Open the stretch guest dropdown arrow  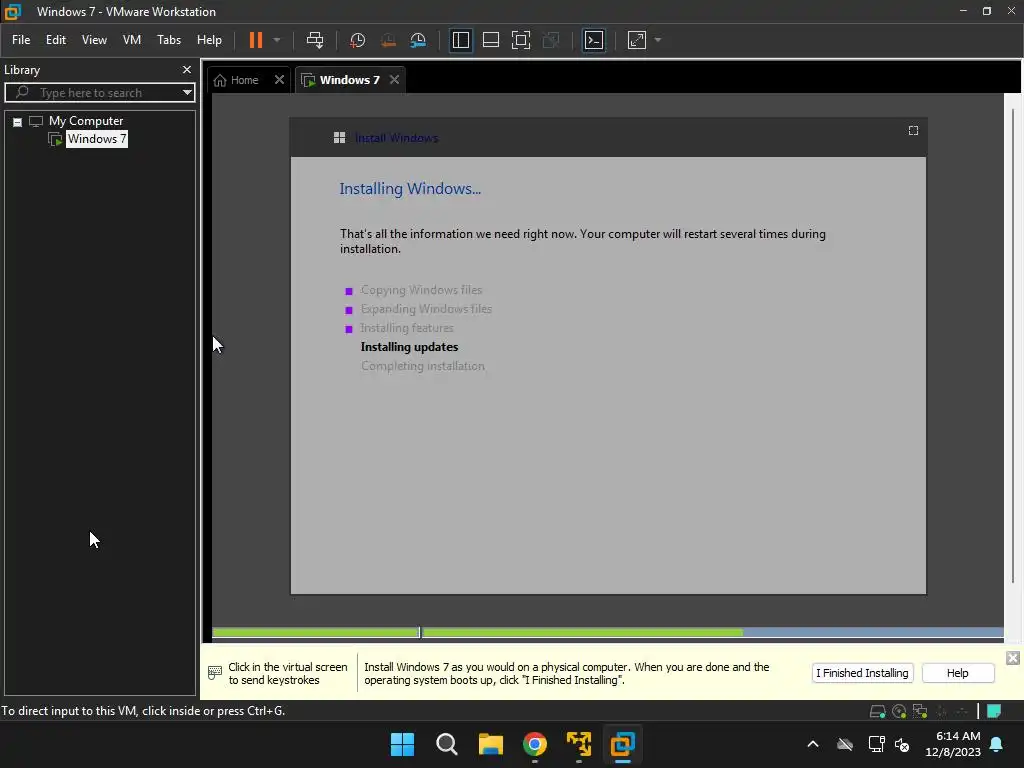tap(658, 40)
